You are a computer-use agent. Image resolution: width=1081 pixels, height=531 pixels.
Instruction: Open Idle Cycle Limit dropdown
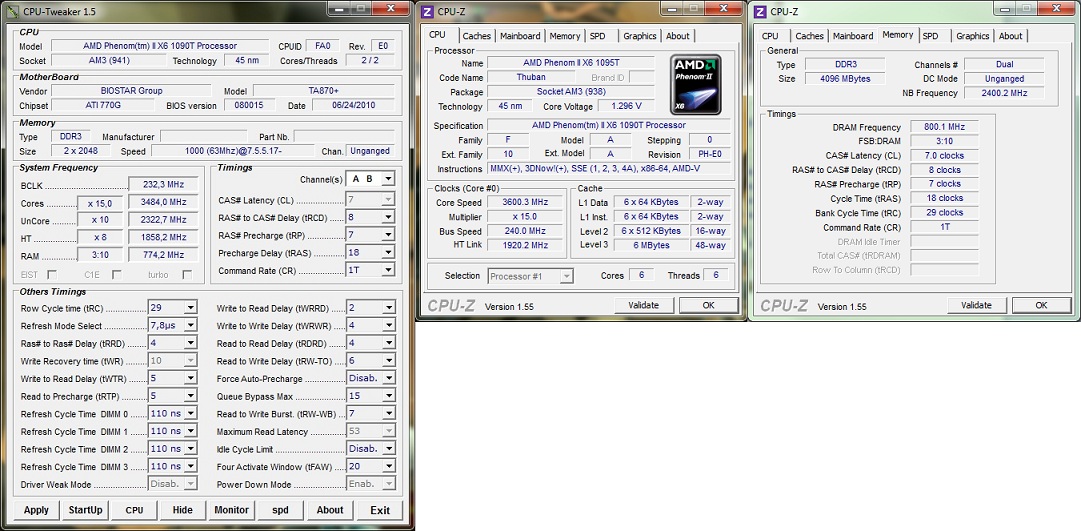click(x=389, y=449)
